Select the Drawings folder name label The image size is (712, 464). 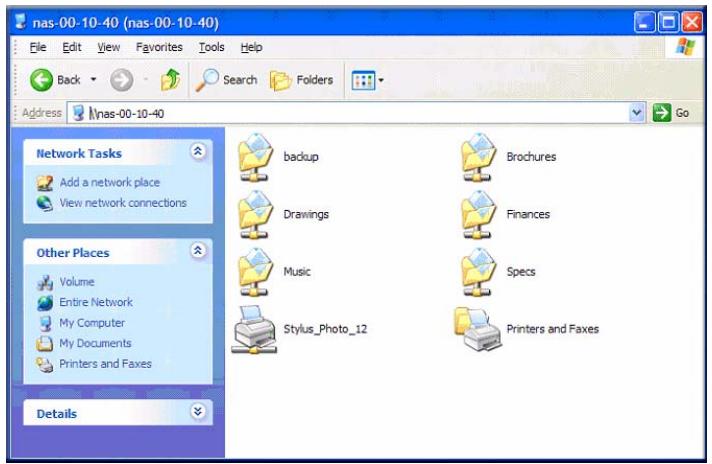306,214
